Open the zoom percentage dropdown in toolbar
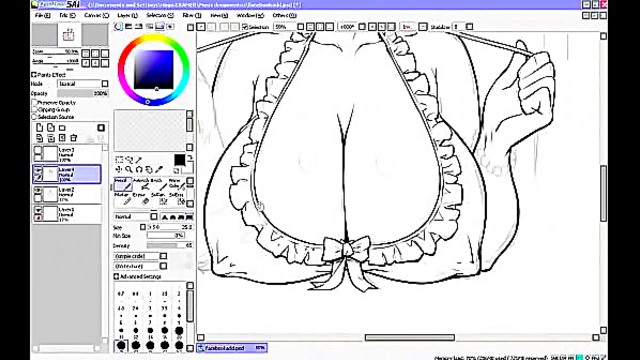The image size is (640, 360). pyautogui.click(x=300, y=27)
